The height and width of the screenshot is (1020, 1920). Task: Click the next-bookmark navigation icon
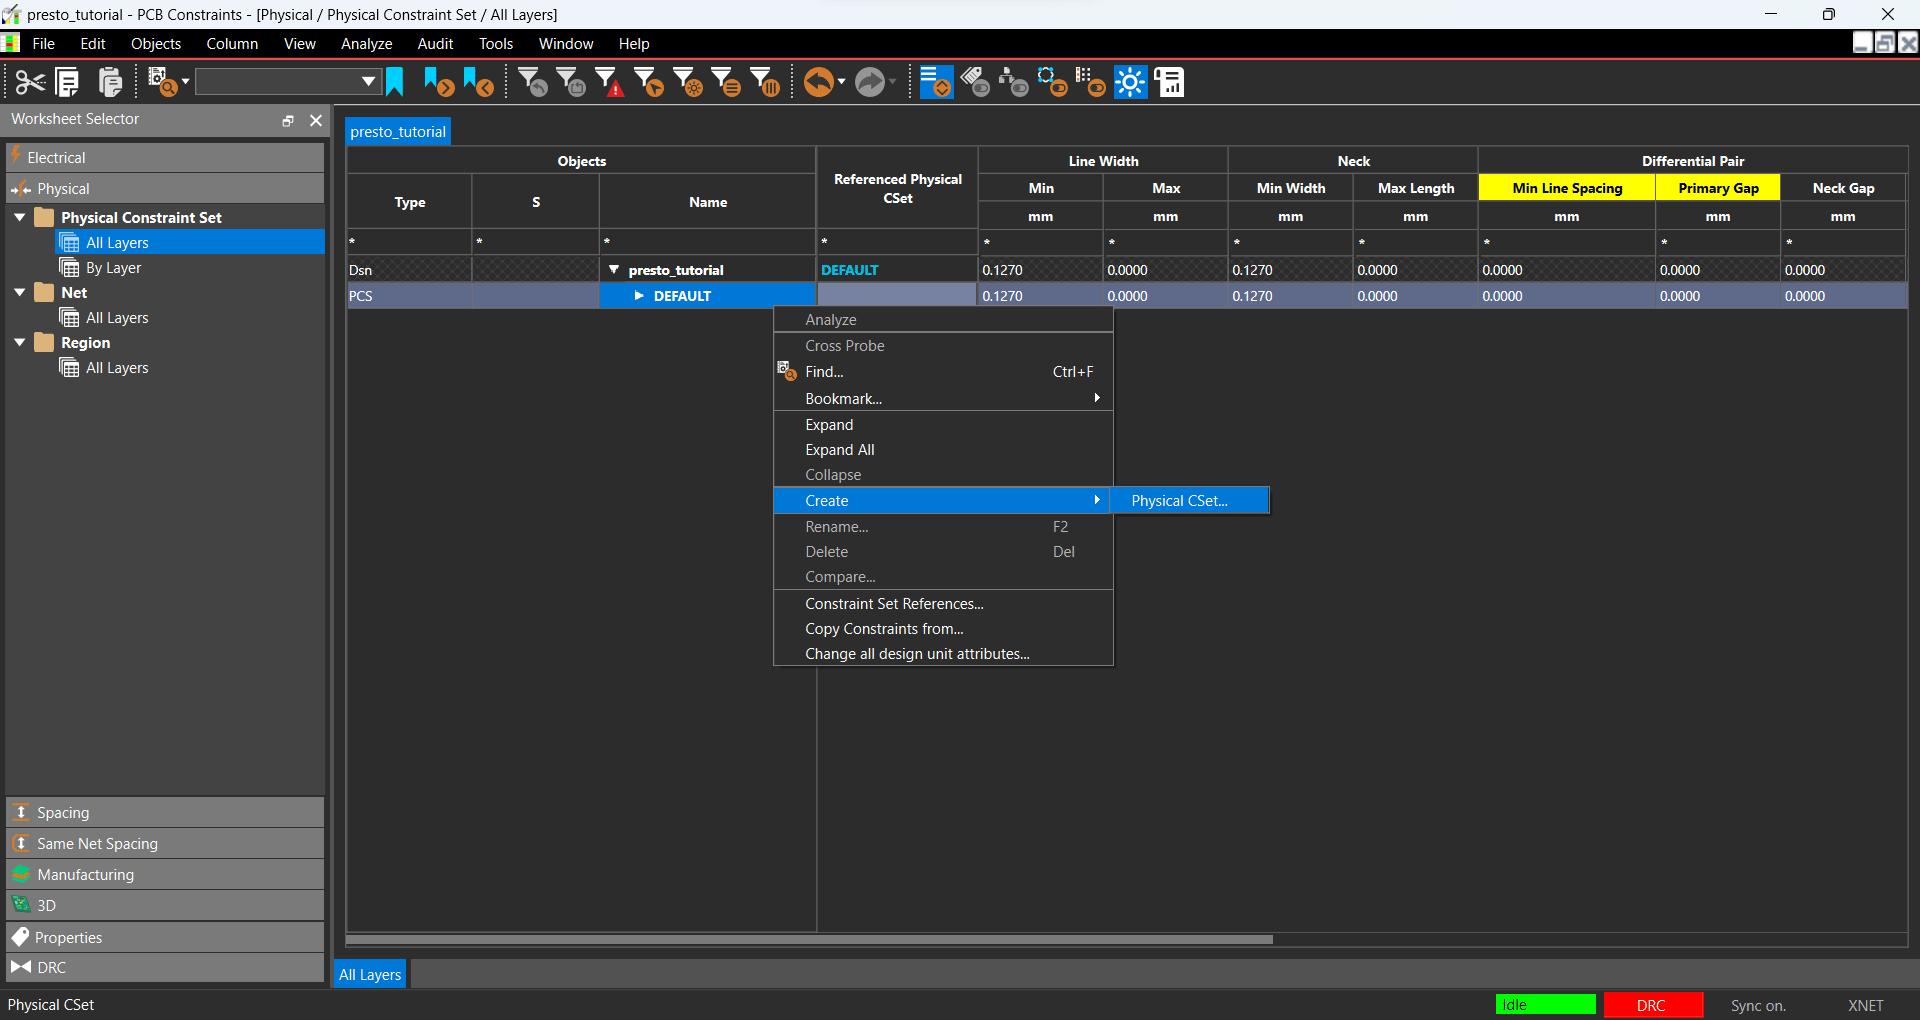coord(438,81)
